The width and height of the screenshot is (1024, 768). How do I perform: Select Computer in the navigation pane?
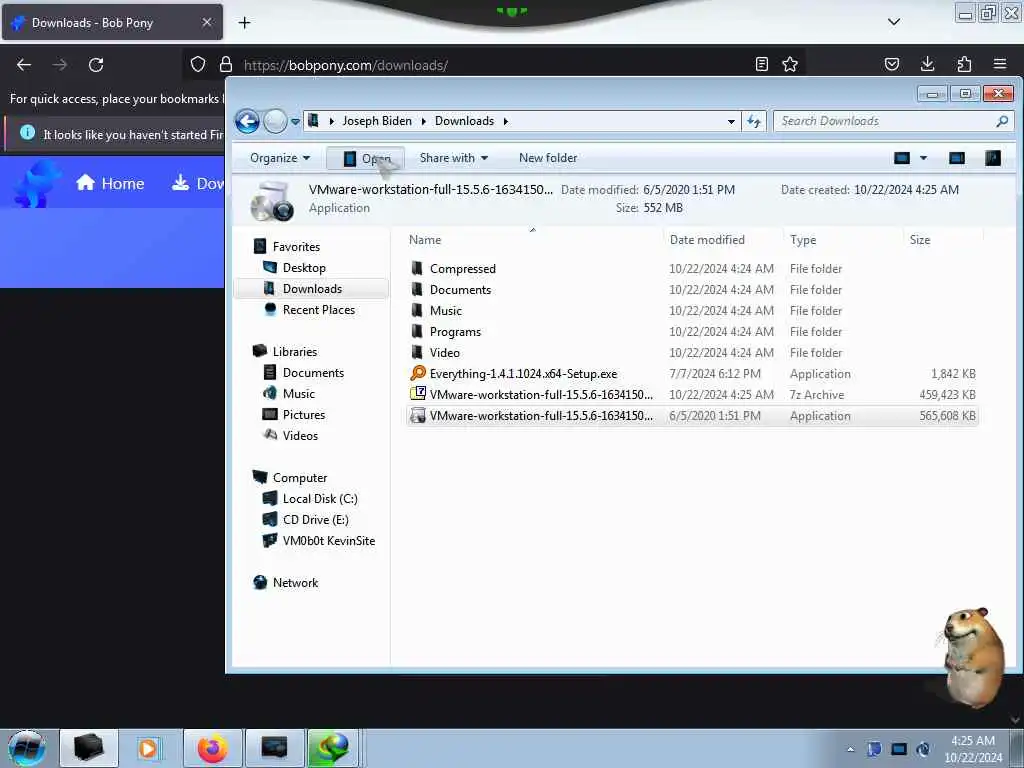click(300, 477)
